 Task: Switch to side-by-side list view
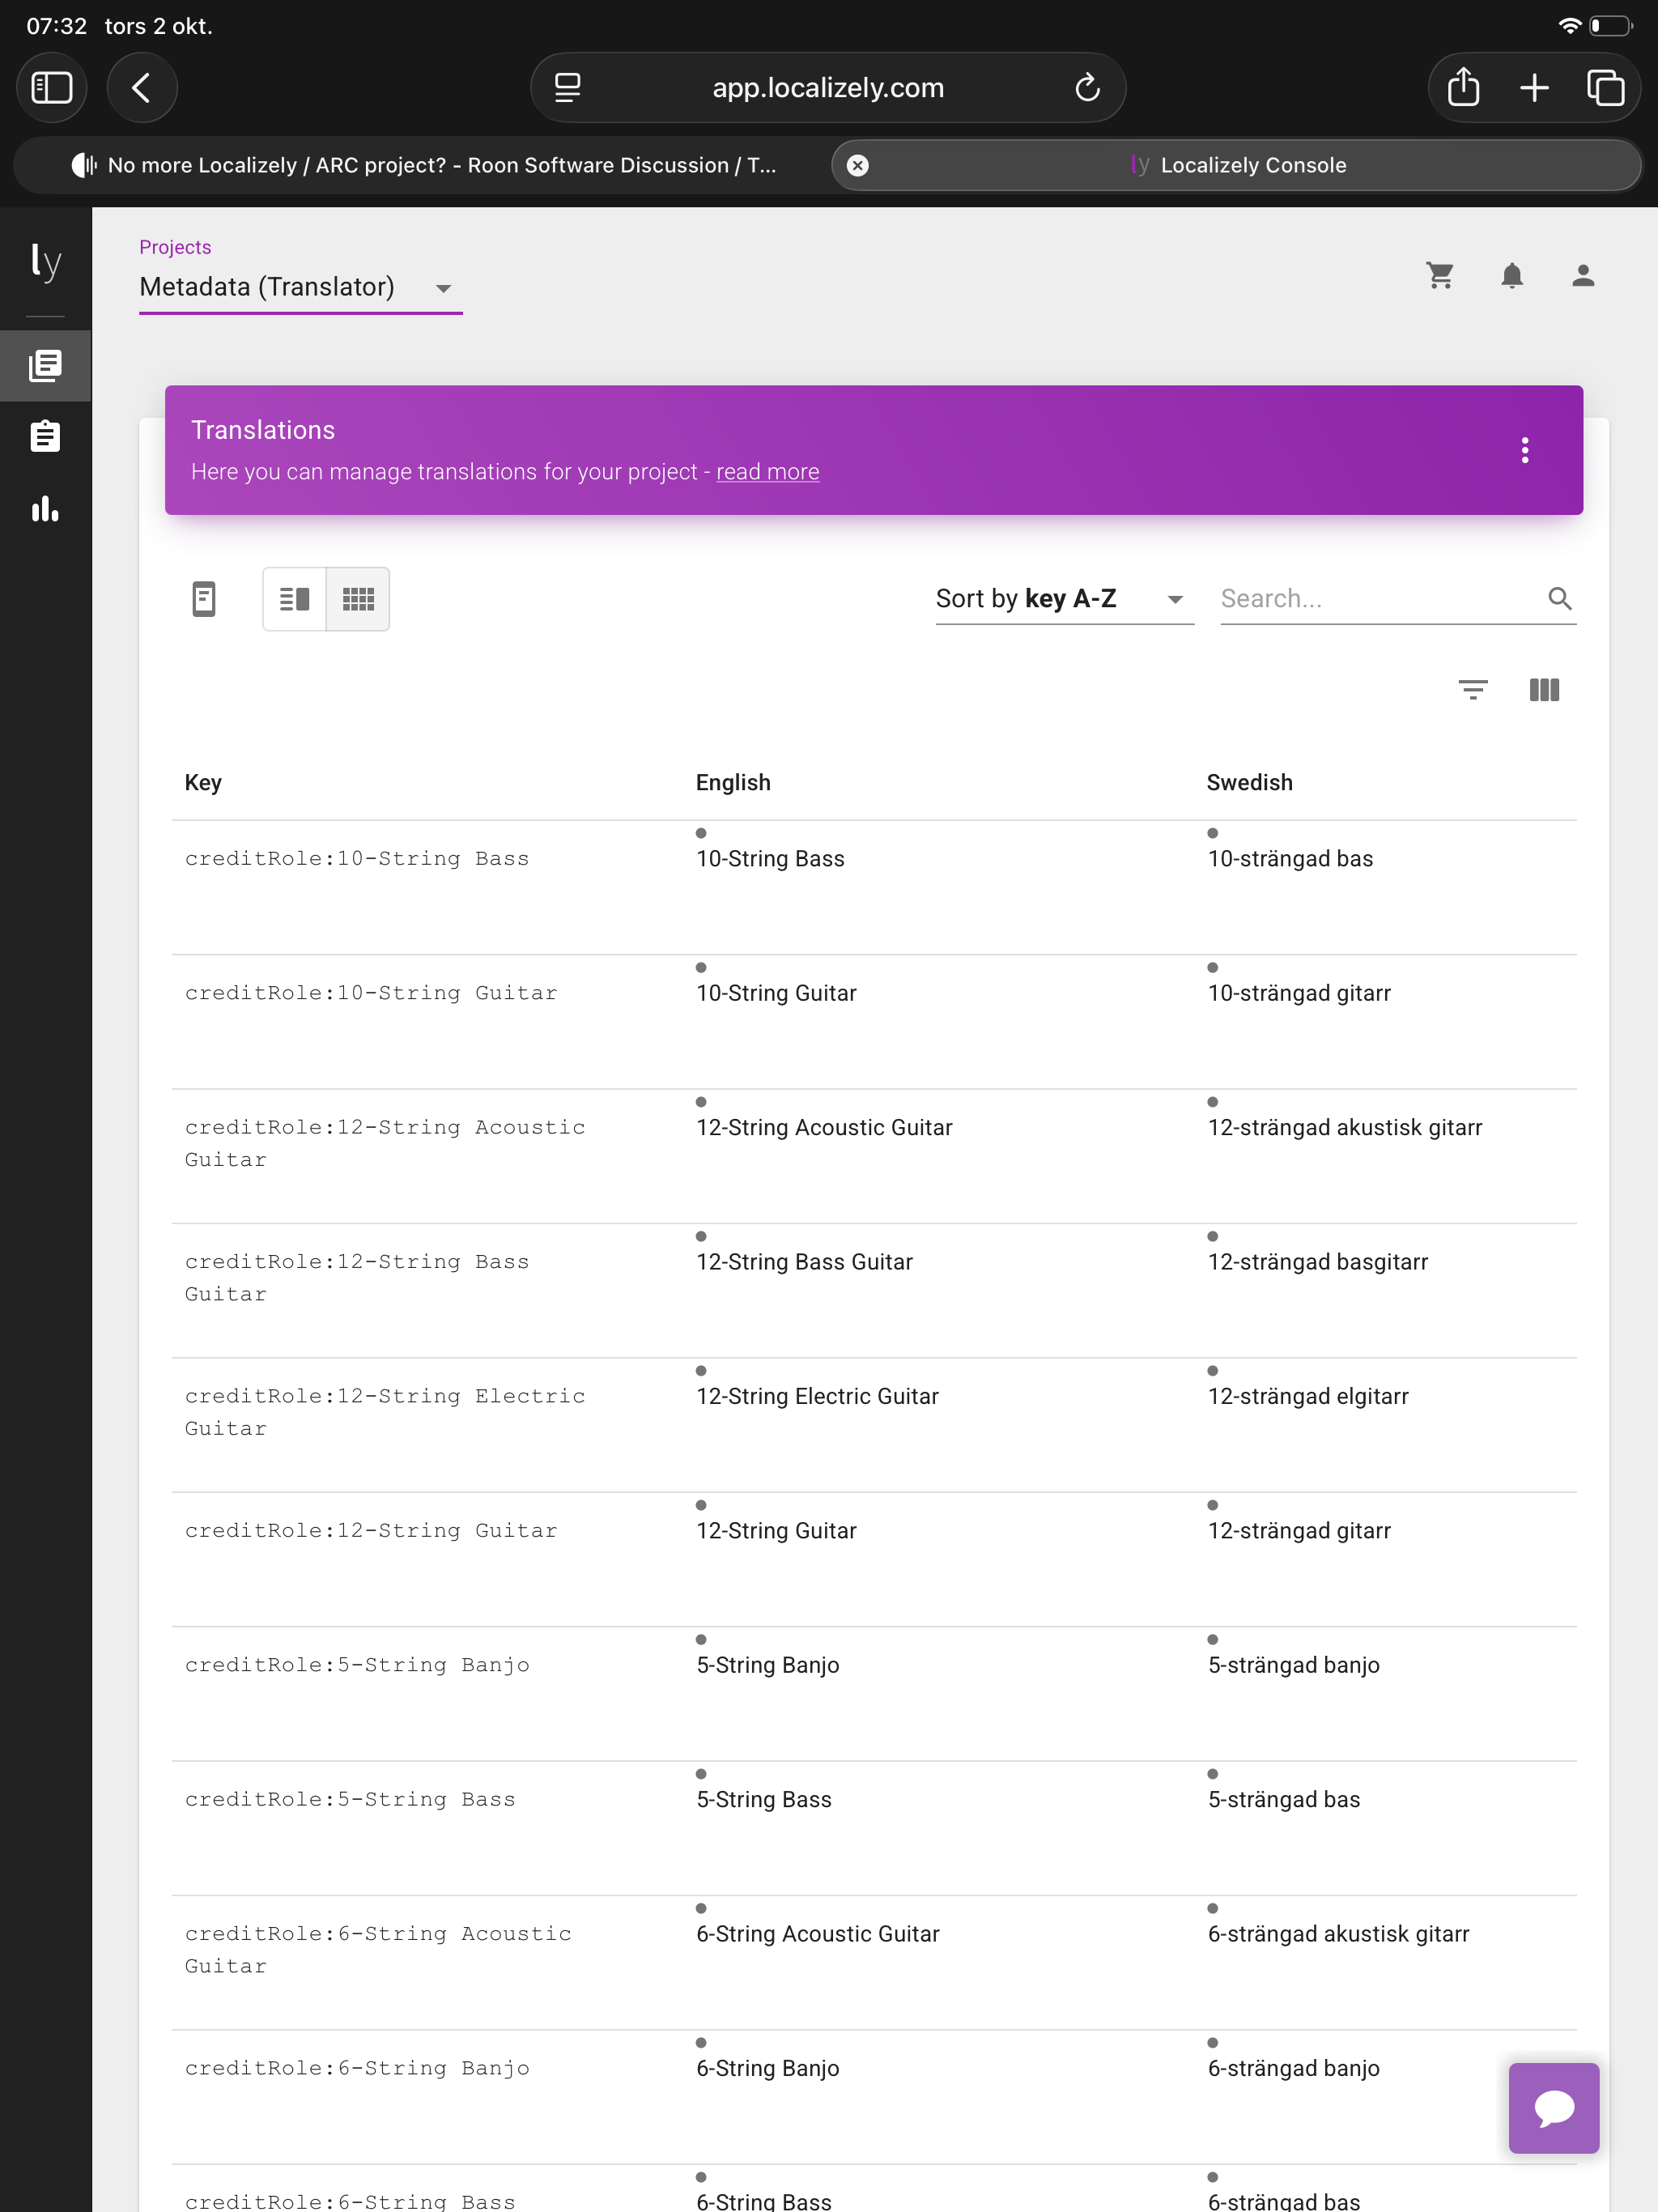point(294,599)
